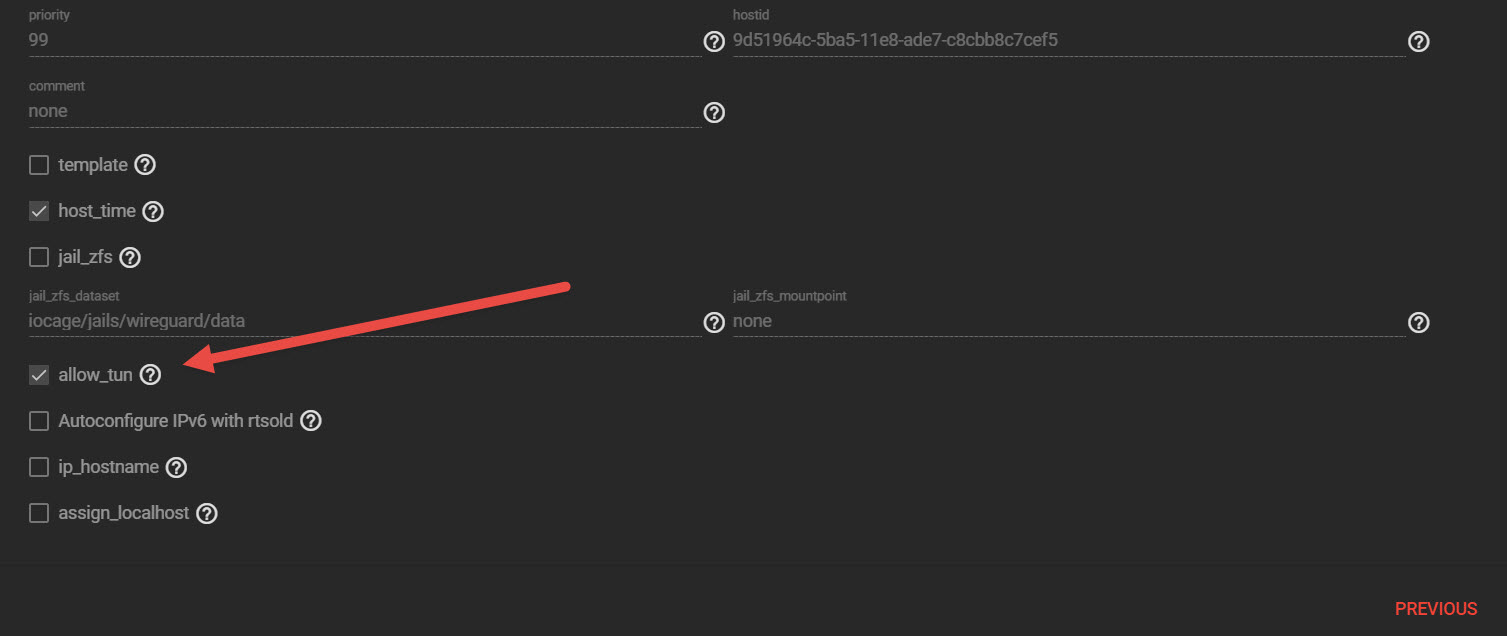Open help icon next to jail_zfs
This screenshot has height=636, width=1507.
pyautogui.click(x=130, y=258)
